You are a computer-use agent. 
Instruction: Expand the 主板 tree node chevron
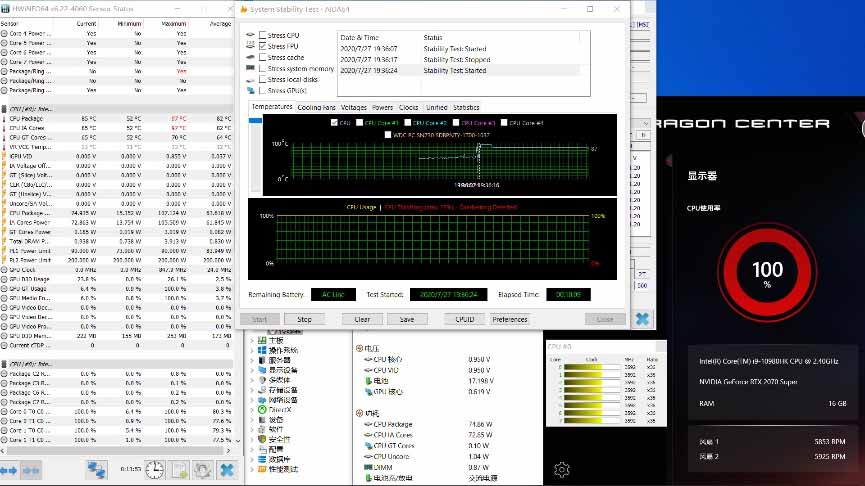tap(253, 340)
